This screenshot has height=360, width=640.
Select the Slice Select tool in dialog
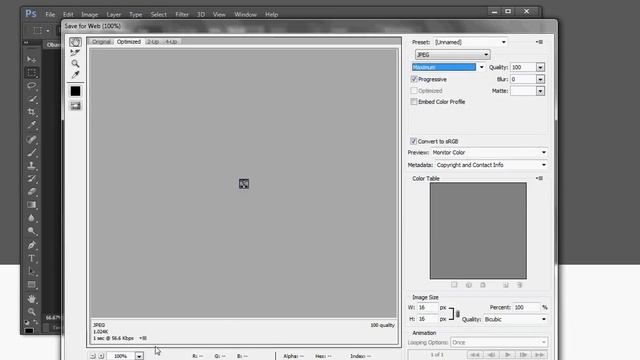[75, 53]
